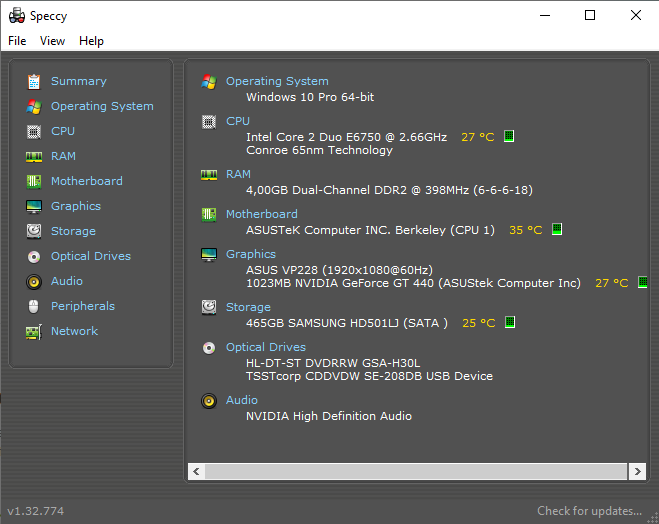Click the Optical Drives disc icon in sidebar
This screenshot has width=659, height=524.
[x=34, y=257]
